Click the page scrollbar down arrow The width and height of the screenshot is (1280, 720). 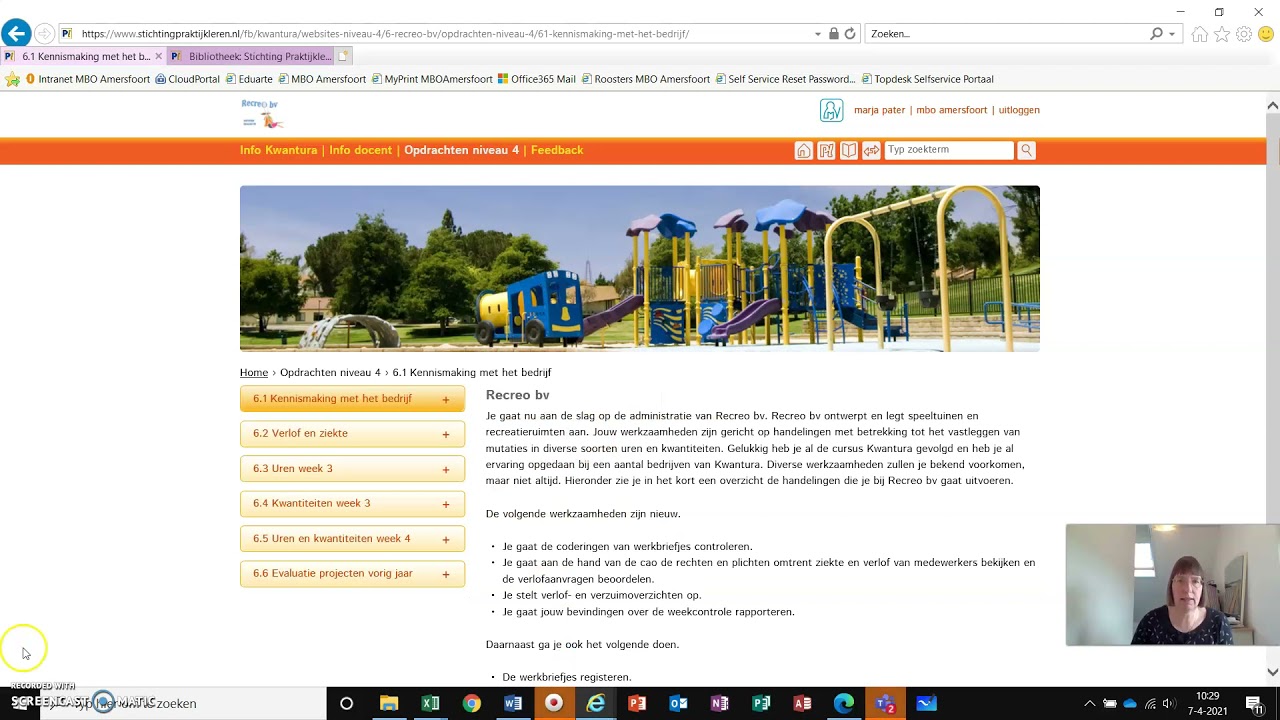[1272, 672]
